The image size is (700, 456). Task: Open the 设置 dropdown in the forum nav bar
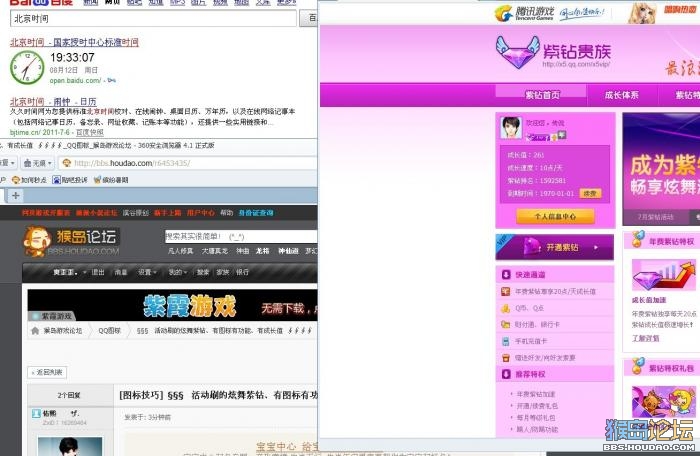pos(147,272)
